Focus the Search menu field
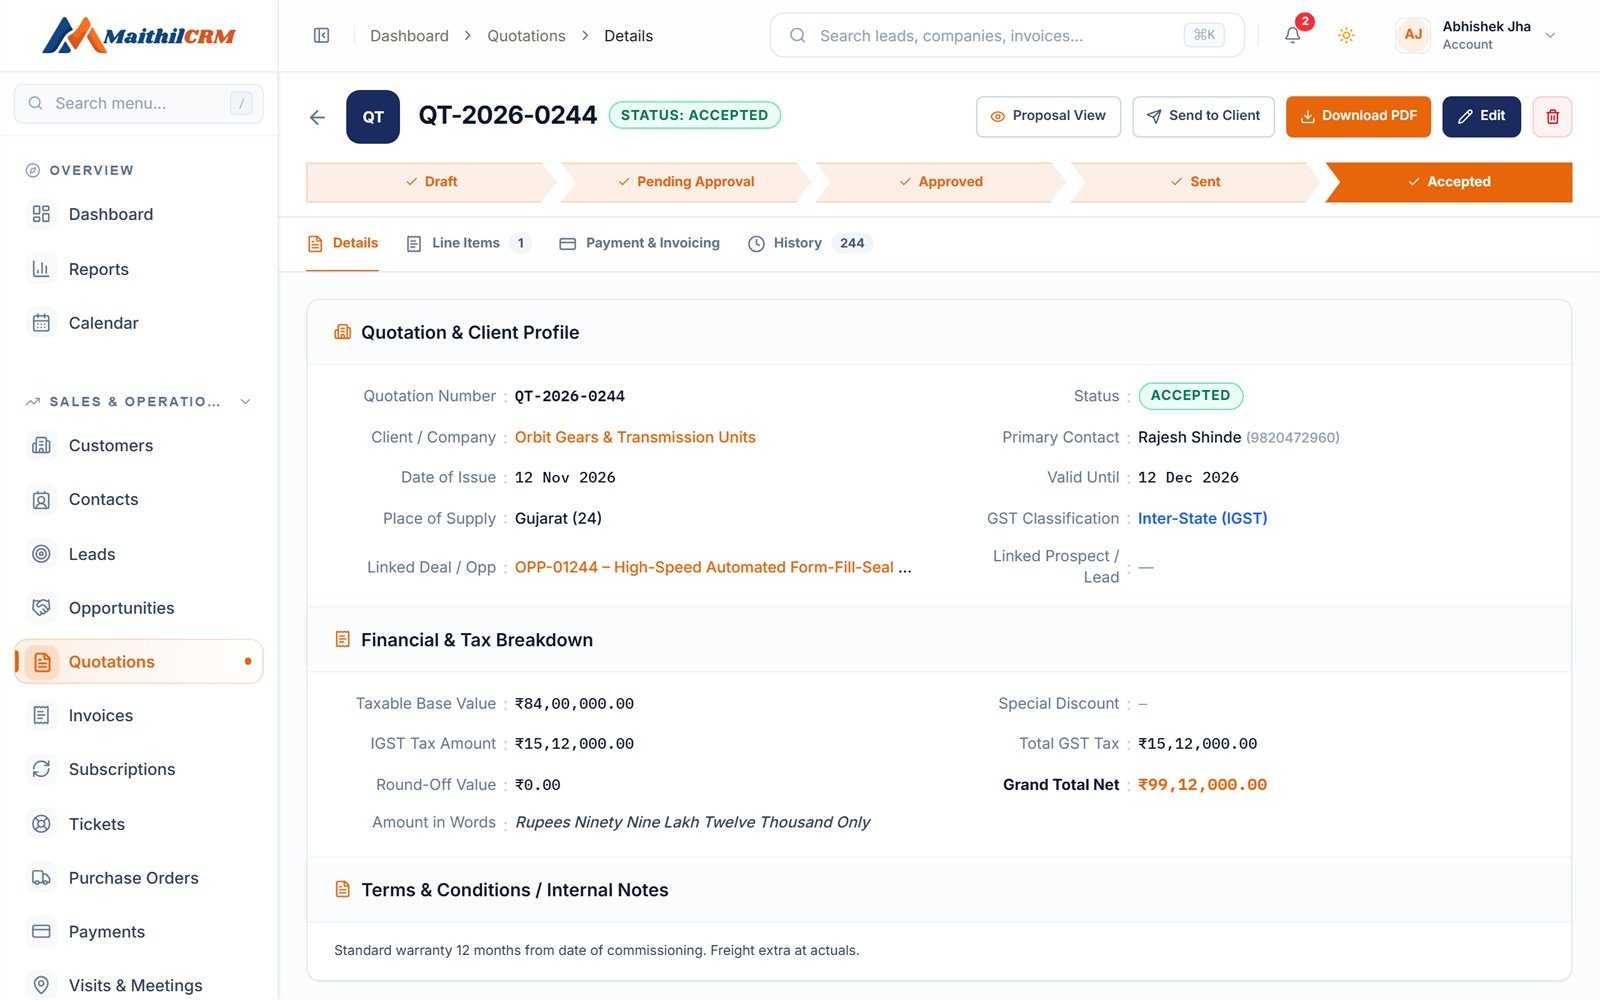The height and width of the screenshot is (1000, 1600). [139, 103]
